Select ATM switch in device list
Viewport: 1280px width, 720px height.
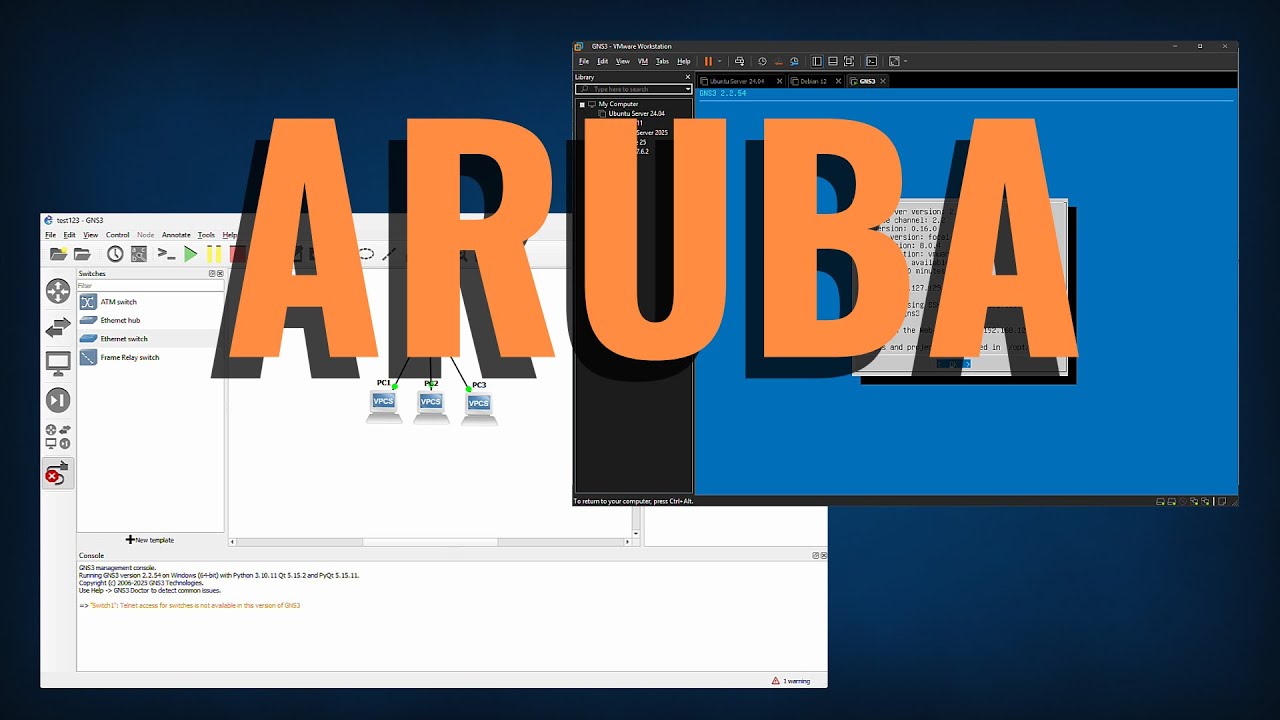[150, 302]
